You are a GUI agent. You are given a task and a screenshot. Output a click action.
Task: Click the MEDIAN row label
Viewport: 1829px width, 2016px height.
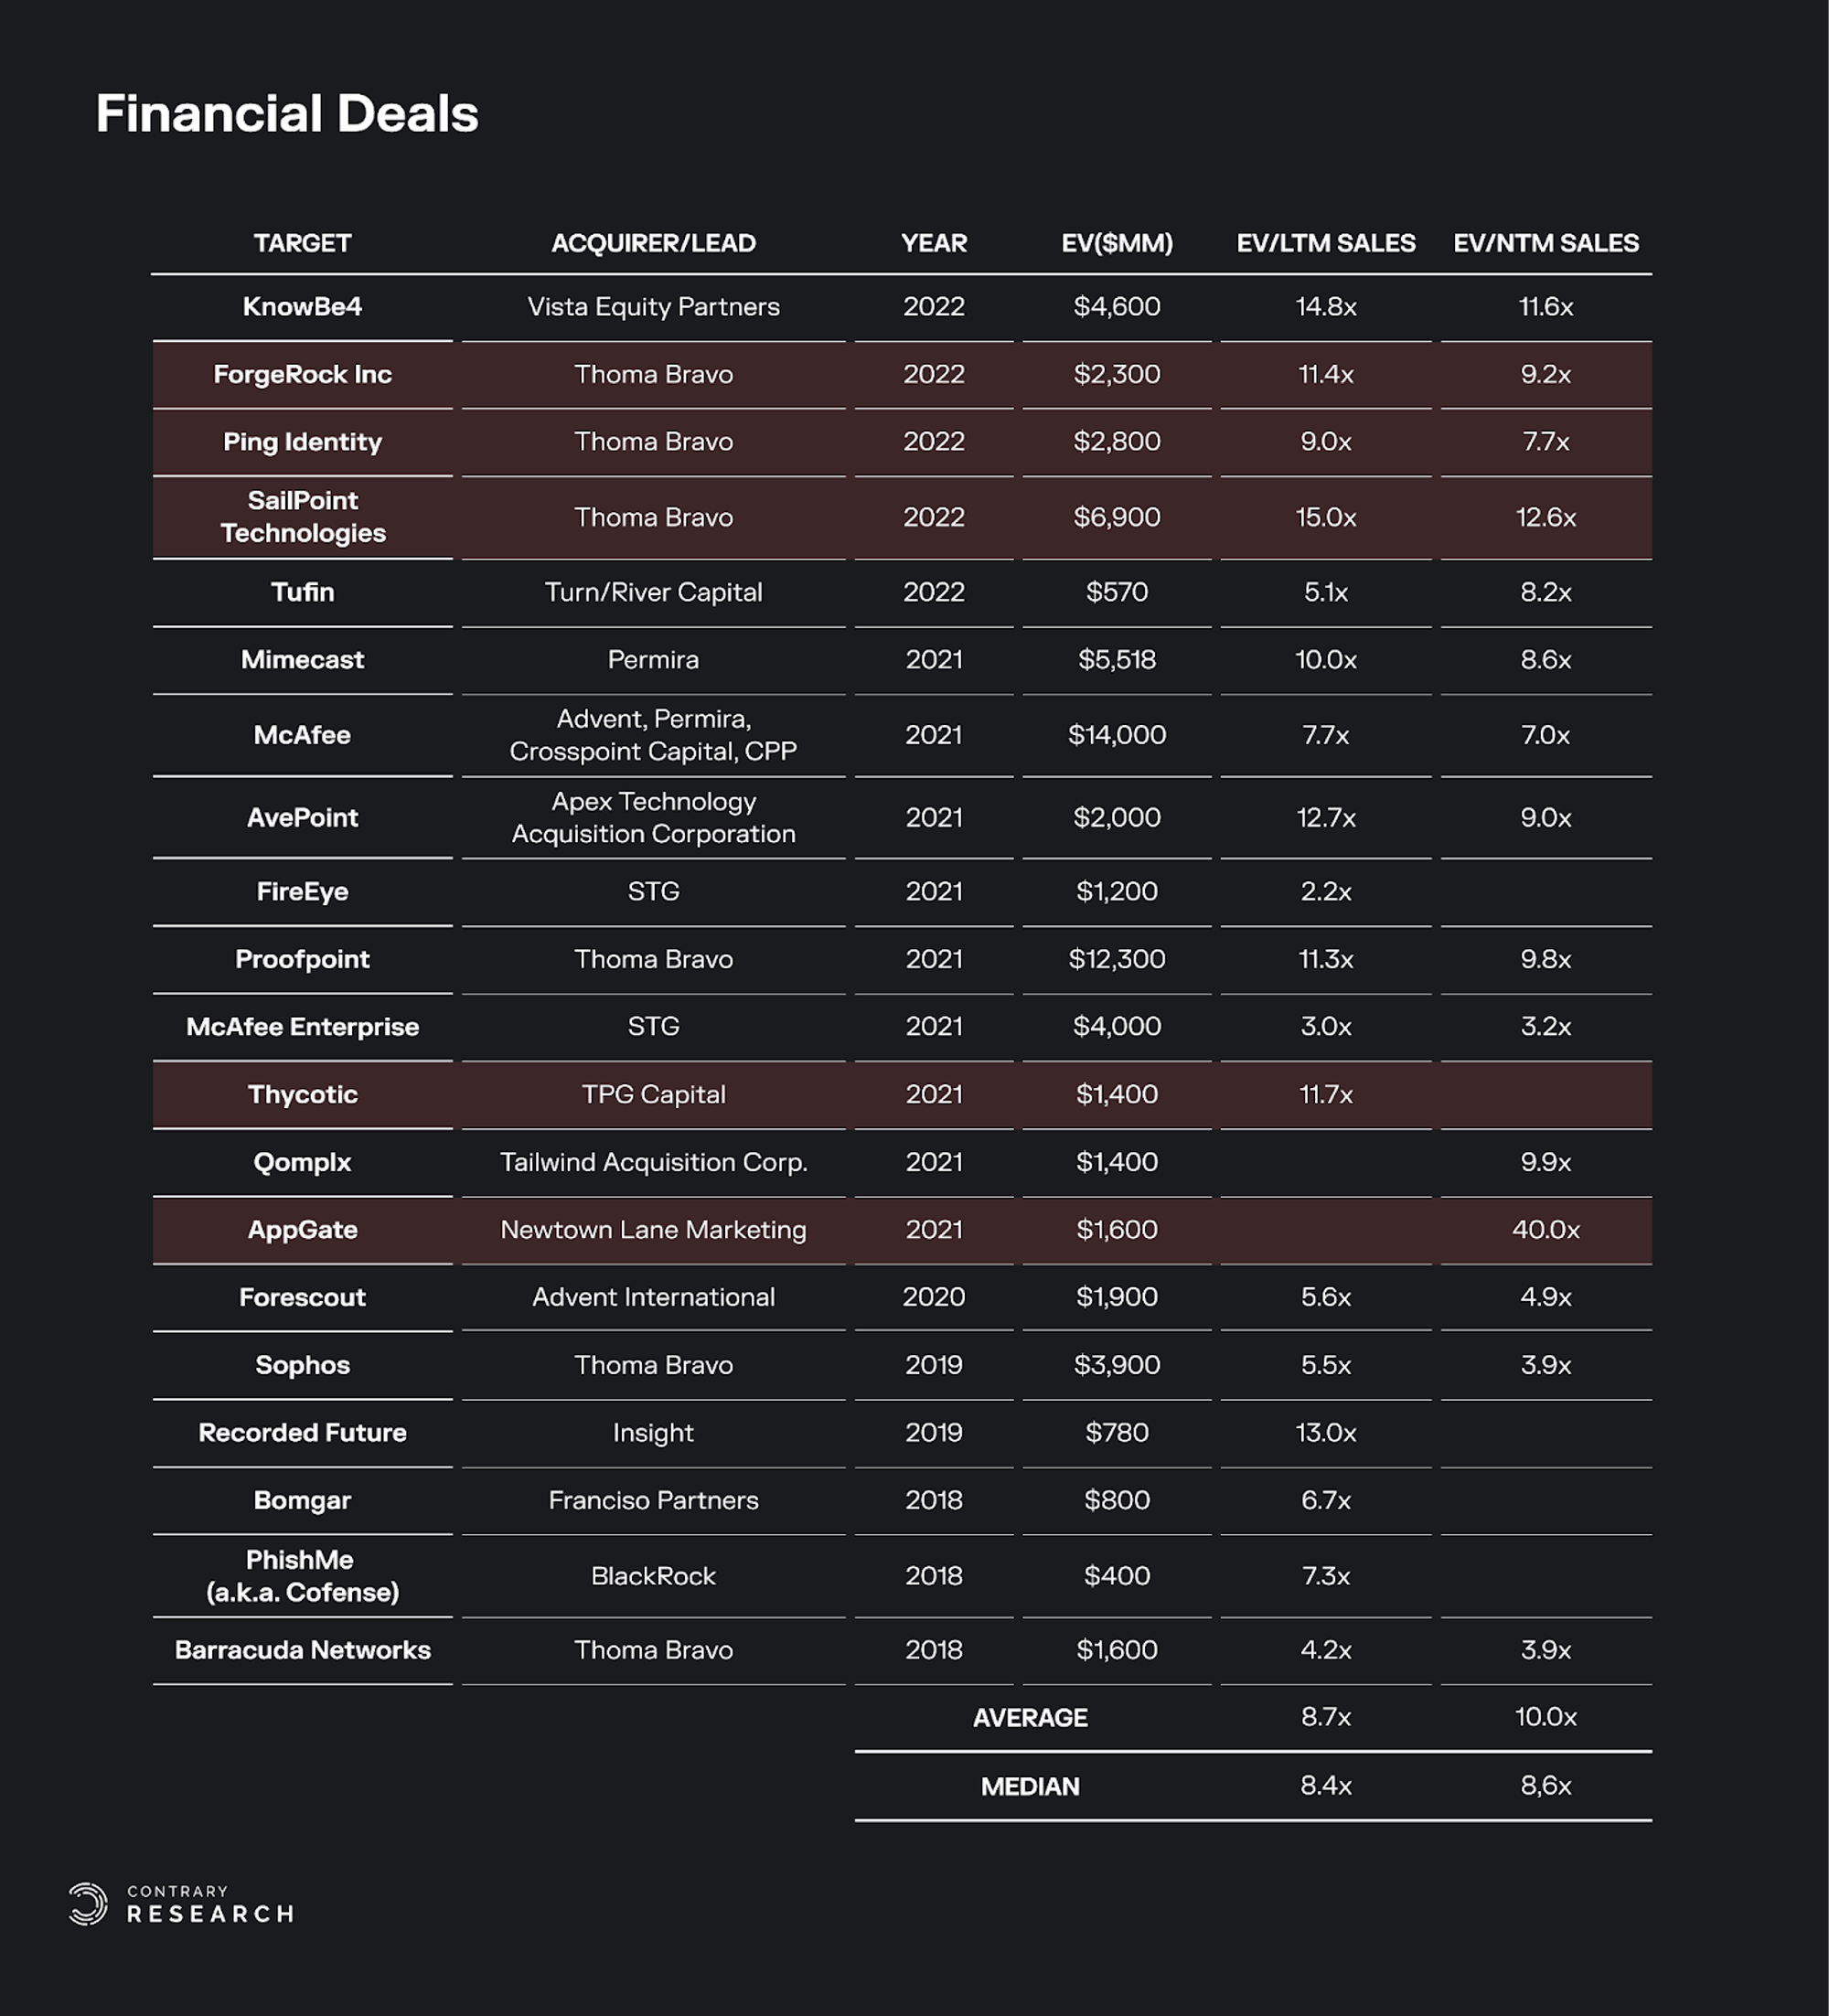(1030, 1787)
